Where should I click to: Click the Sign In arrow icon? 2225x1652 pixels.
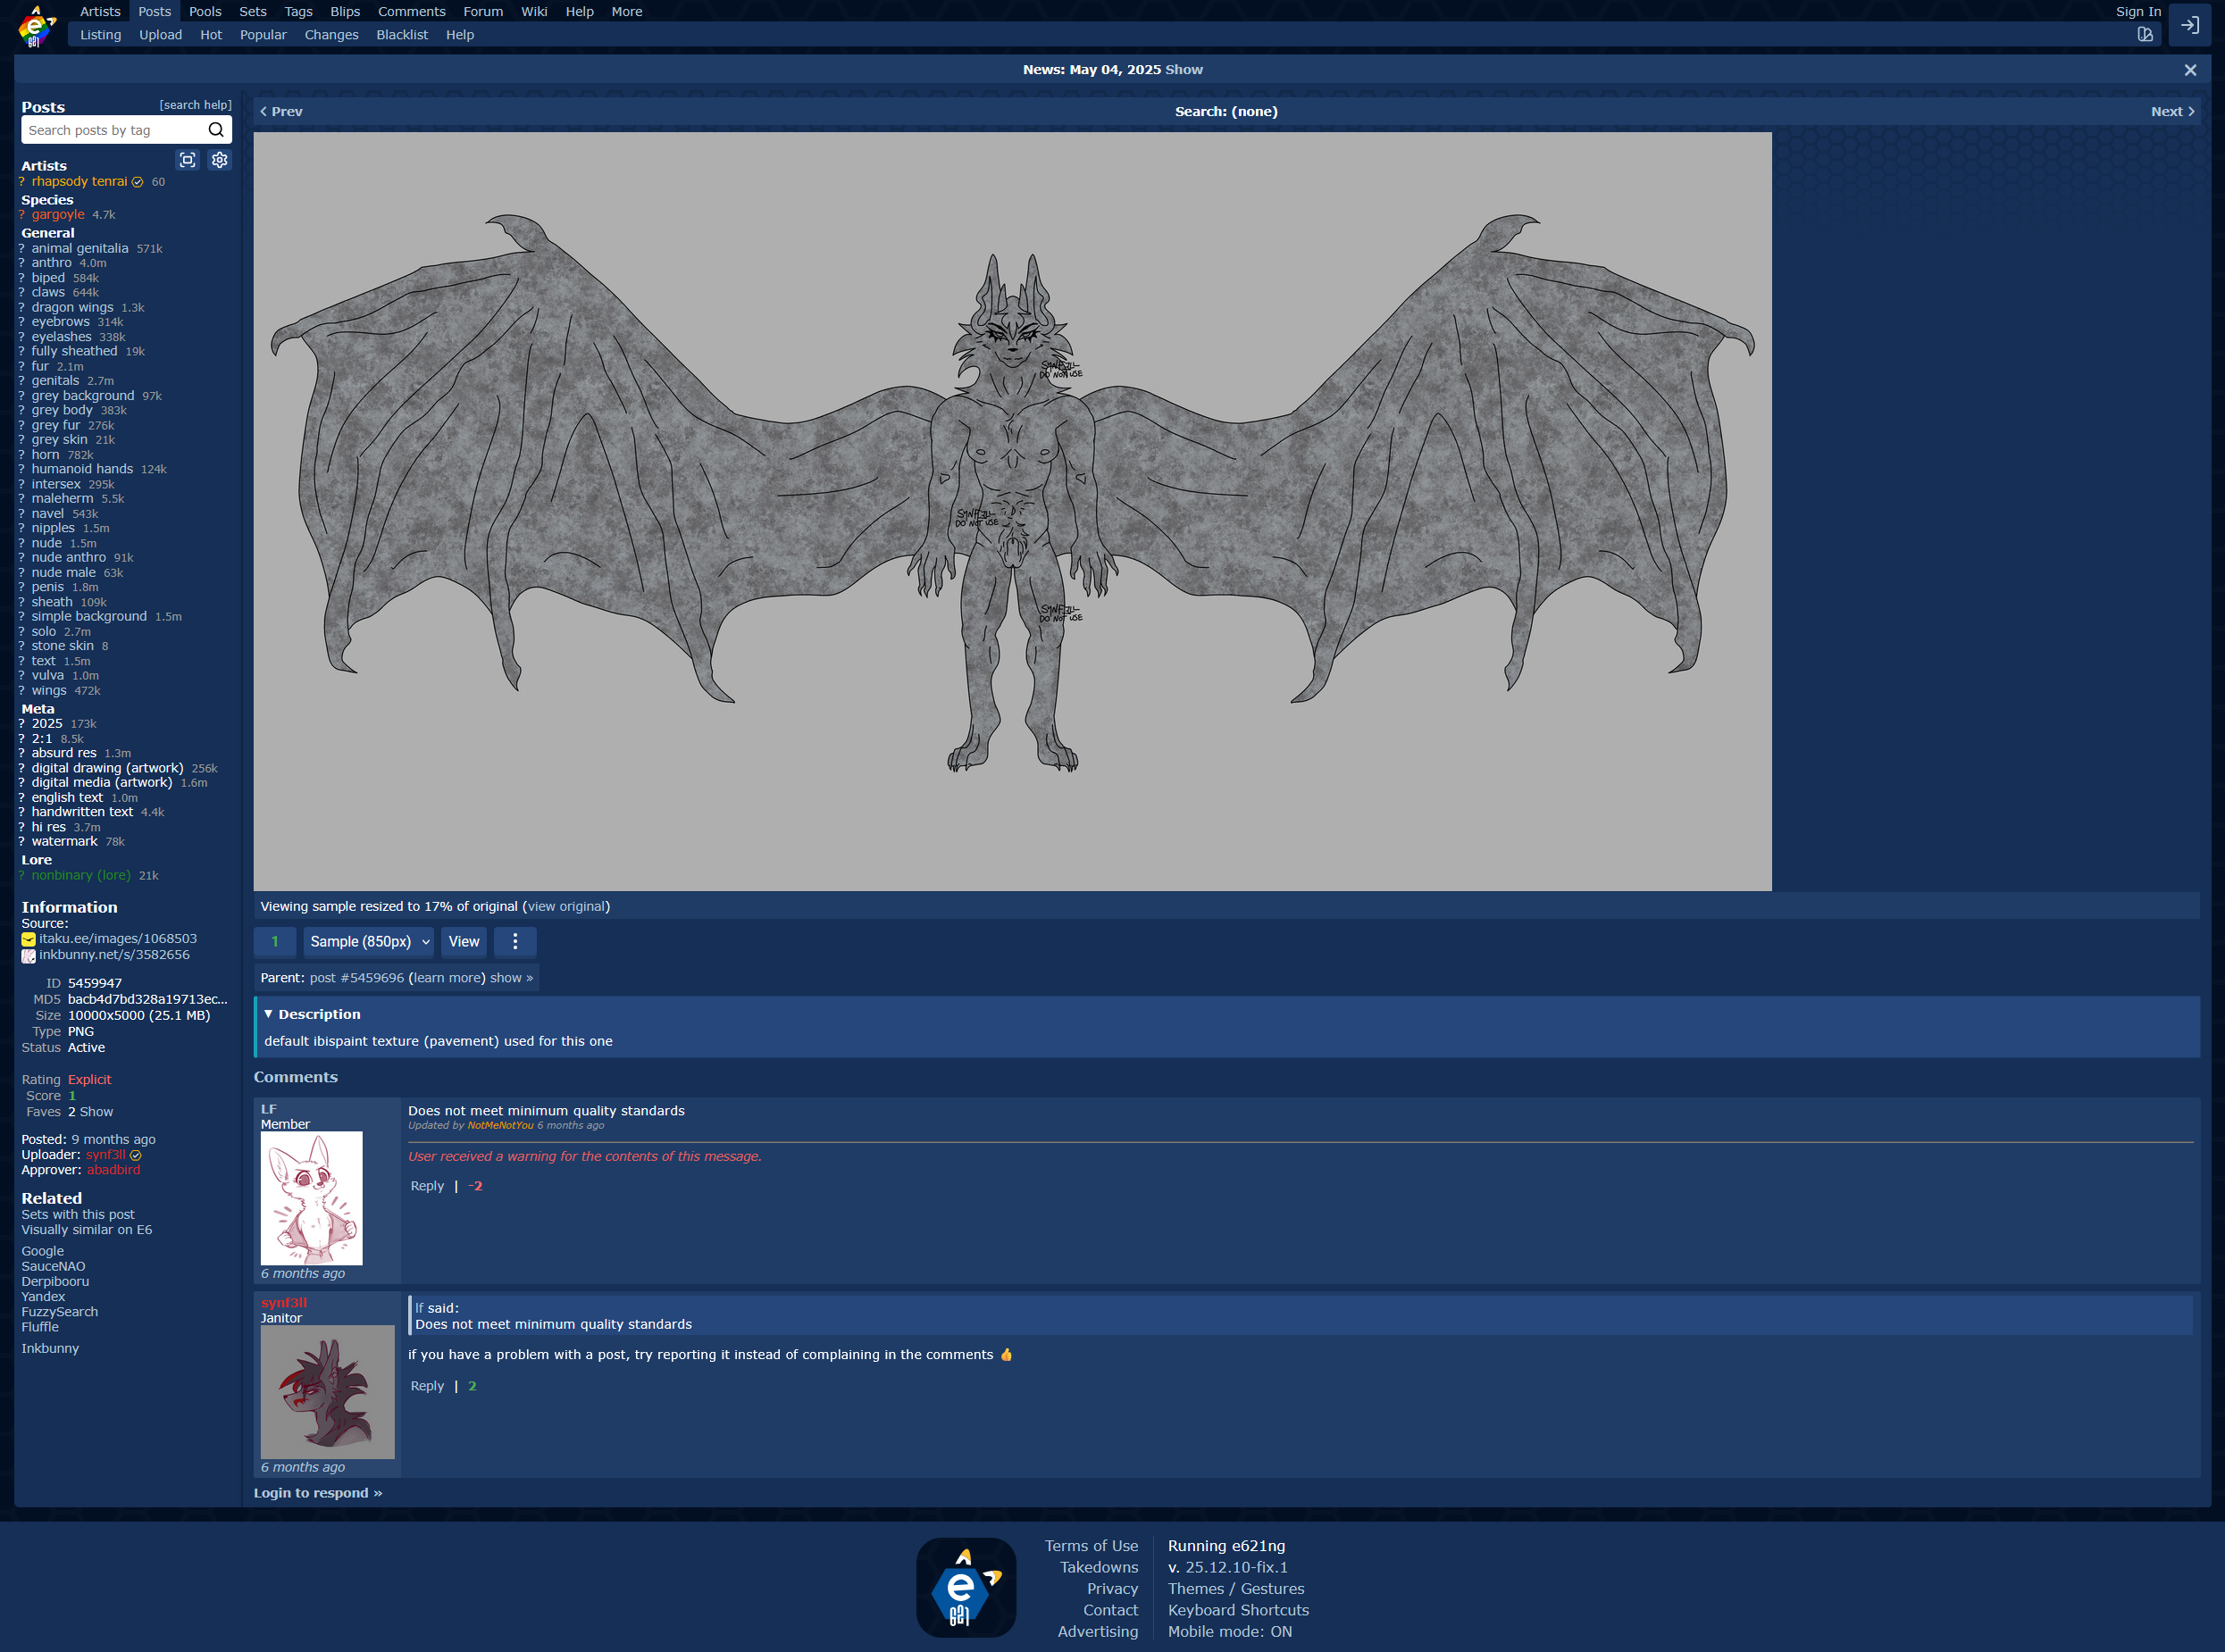tap(2190, 25)
